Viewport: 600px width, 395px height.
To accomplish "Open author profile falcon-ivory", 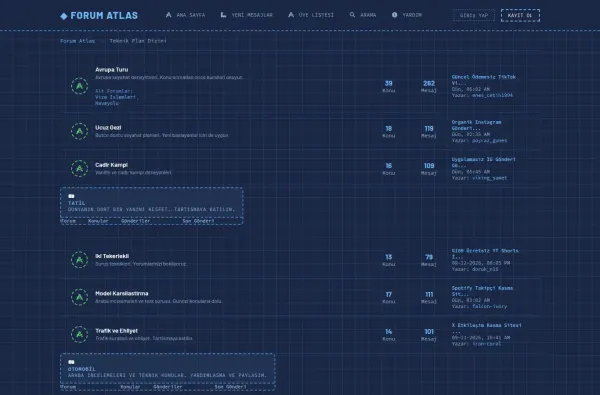I will click(489, 307).
